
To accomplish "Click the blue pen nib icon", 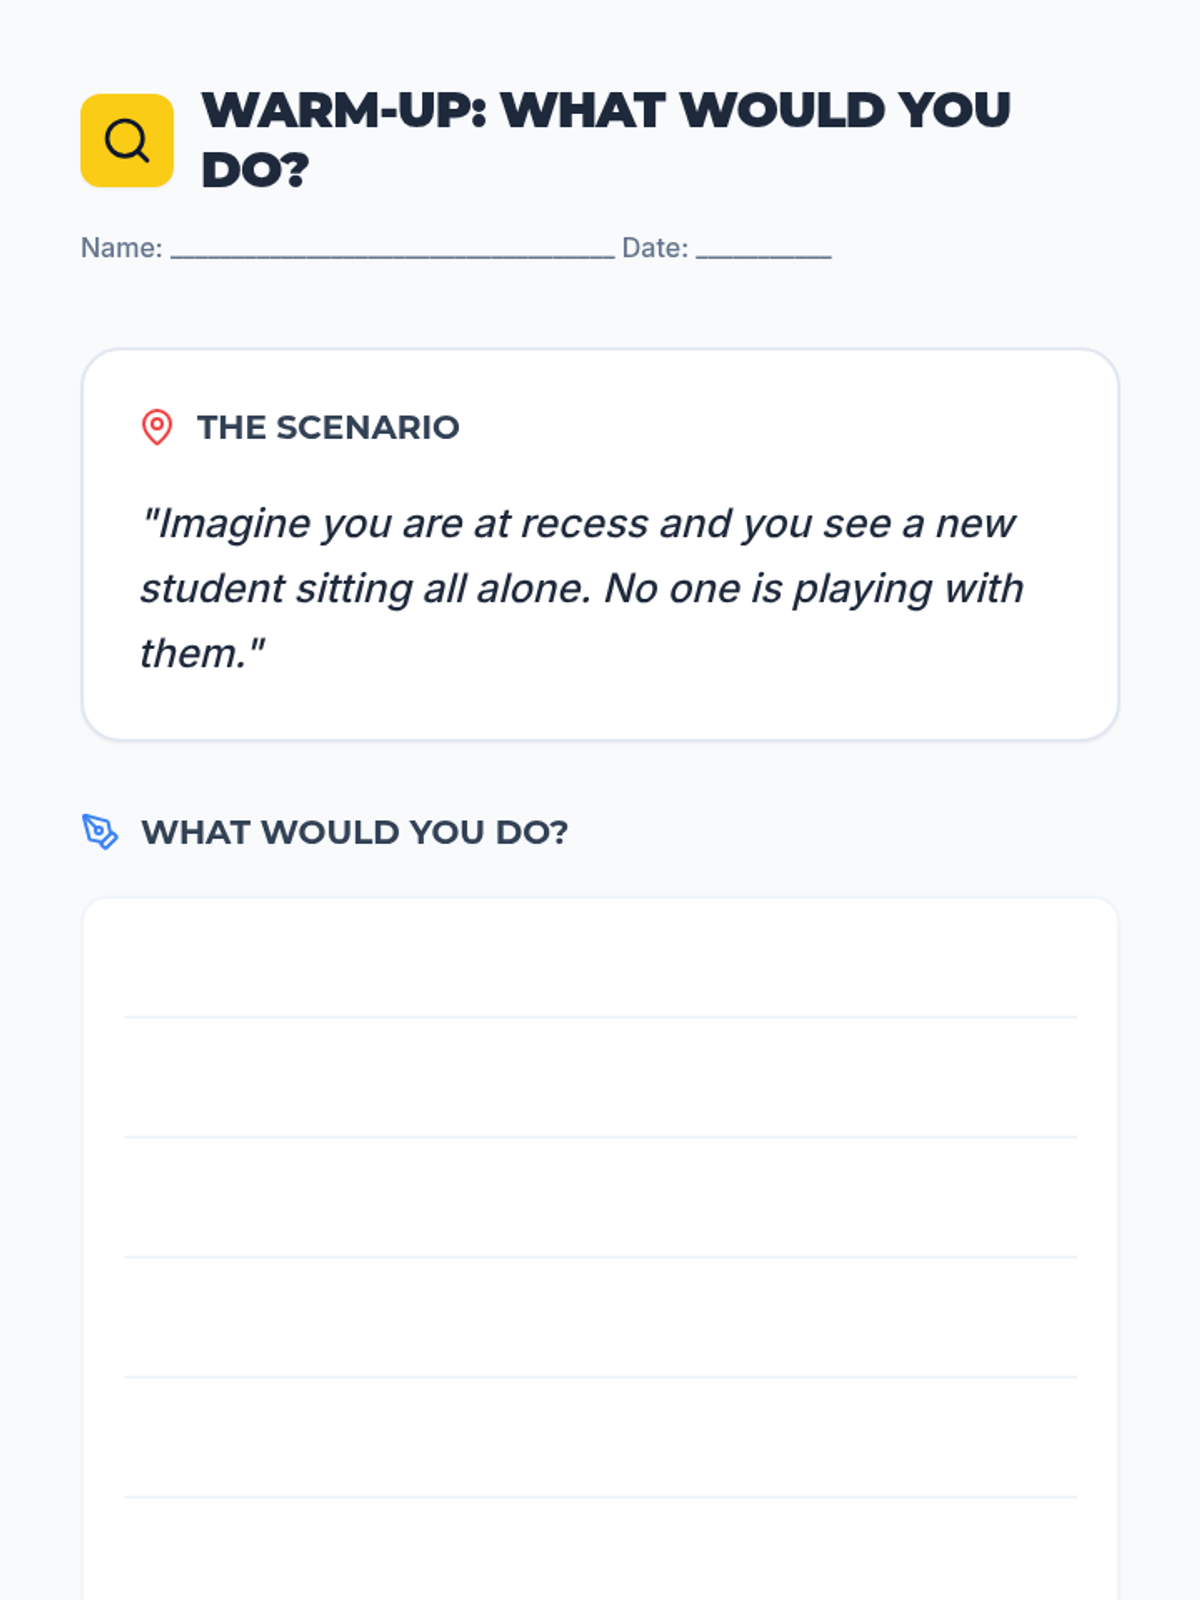I will [100, 831].
